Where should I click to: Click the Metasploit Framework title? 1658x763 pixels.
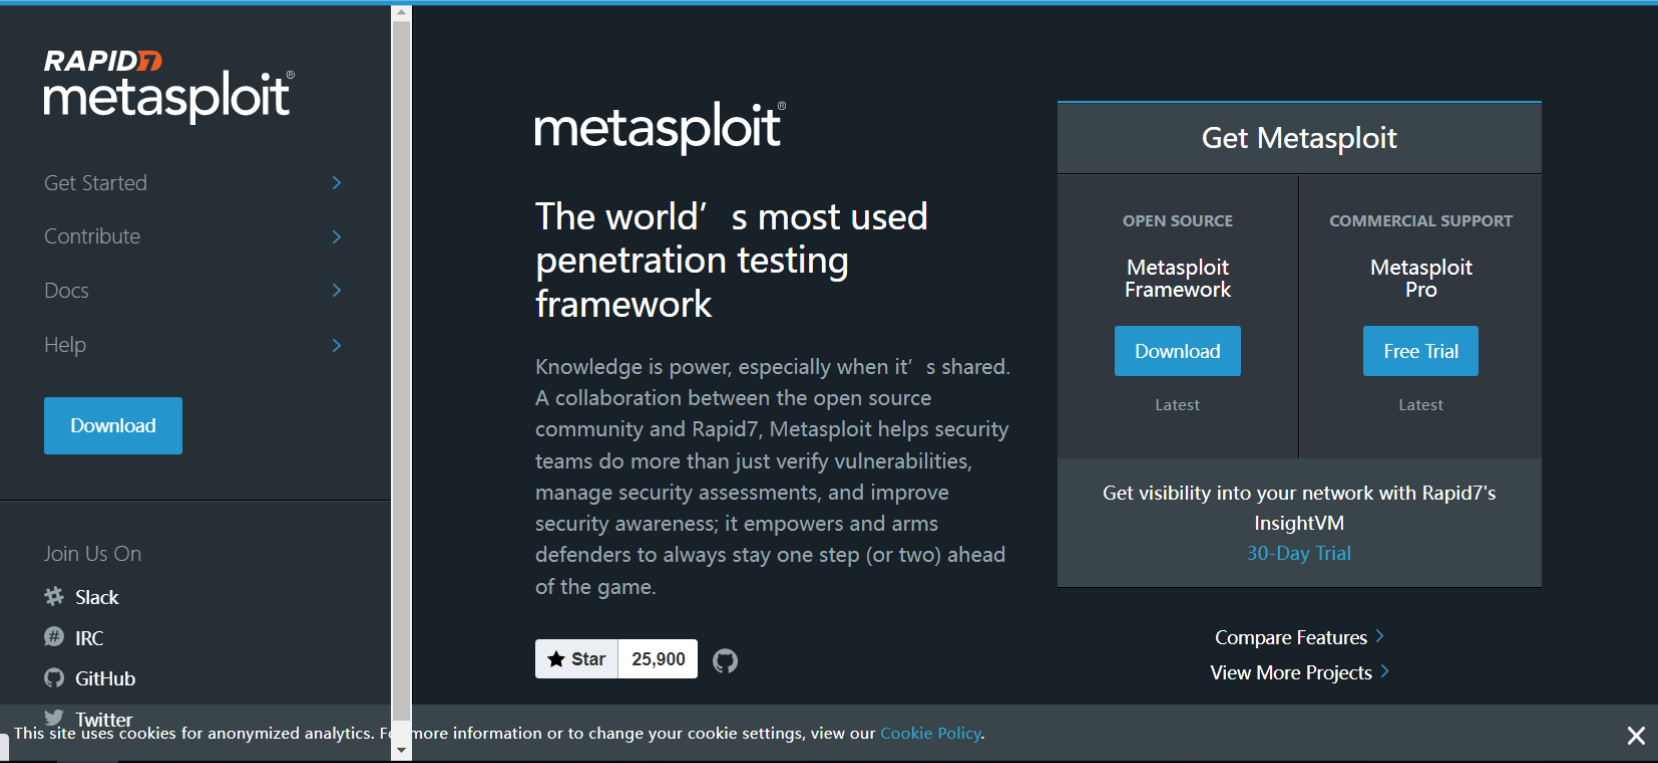(x=1178, y=278)
